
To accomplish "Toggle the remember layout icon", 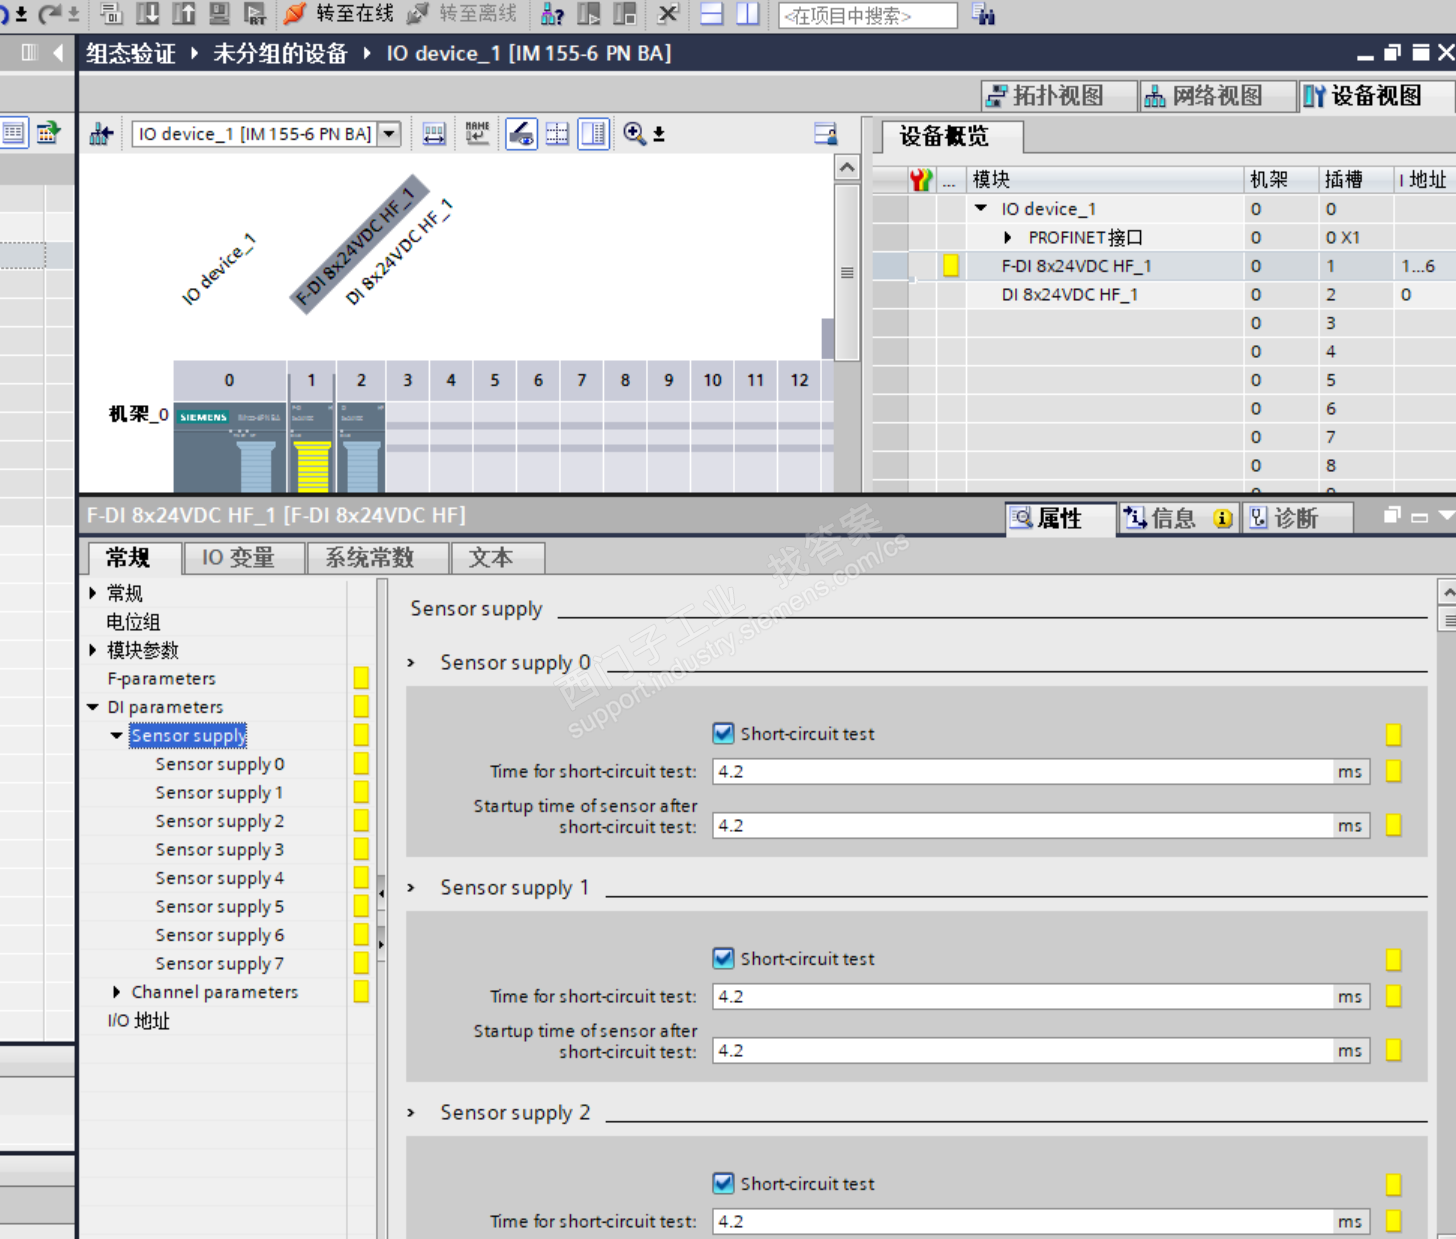I will pos(594,134).
